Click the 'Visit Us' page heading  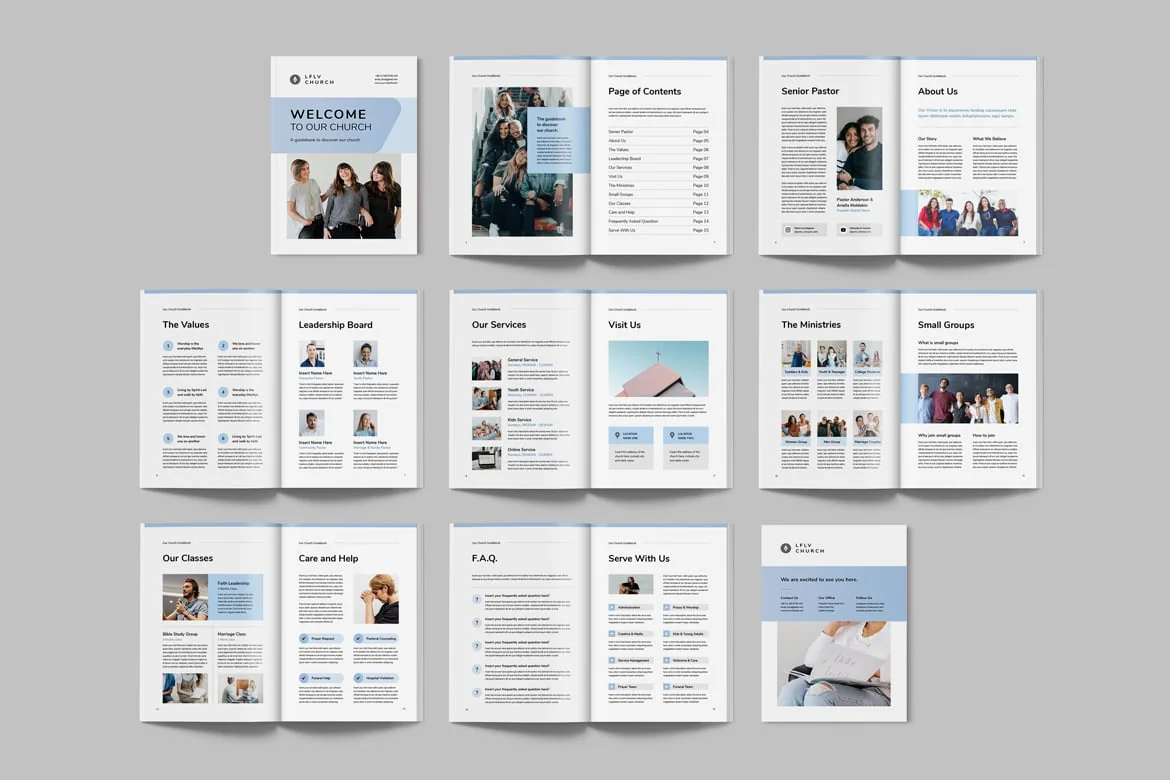[x=625, y=325]
